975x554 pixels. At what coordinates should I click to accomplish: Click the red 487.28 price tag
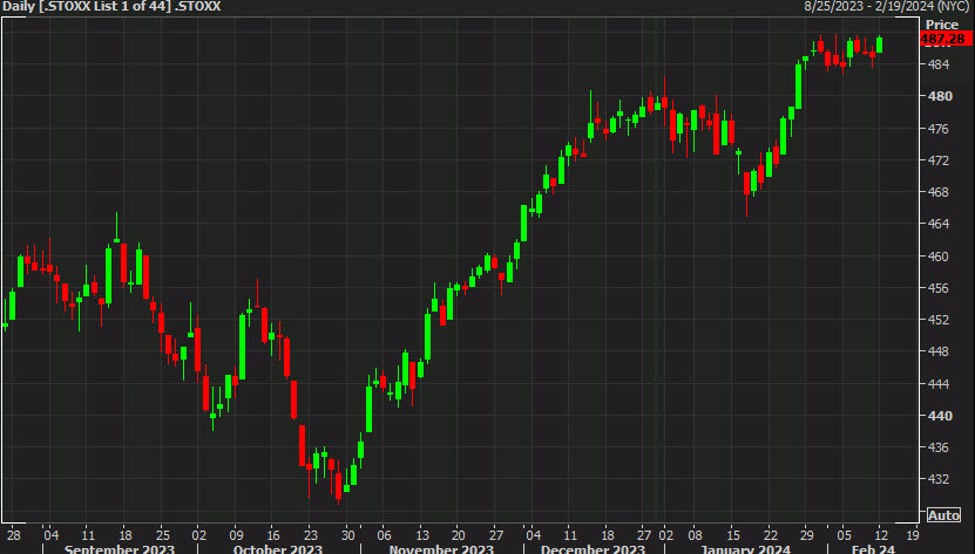tap(945, 39)
